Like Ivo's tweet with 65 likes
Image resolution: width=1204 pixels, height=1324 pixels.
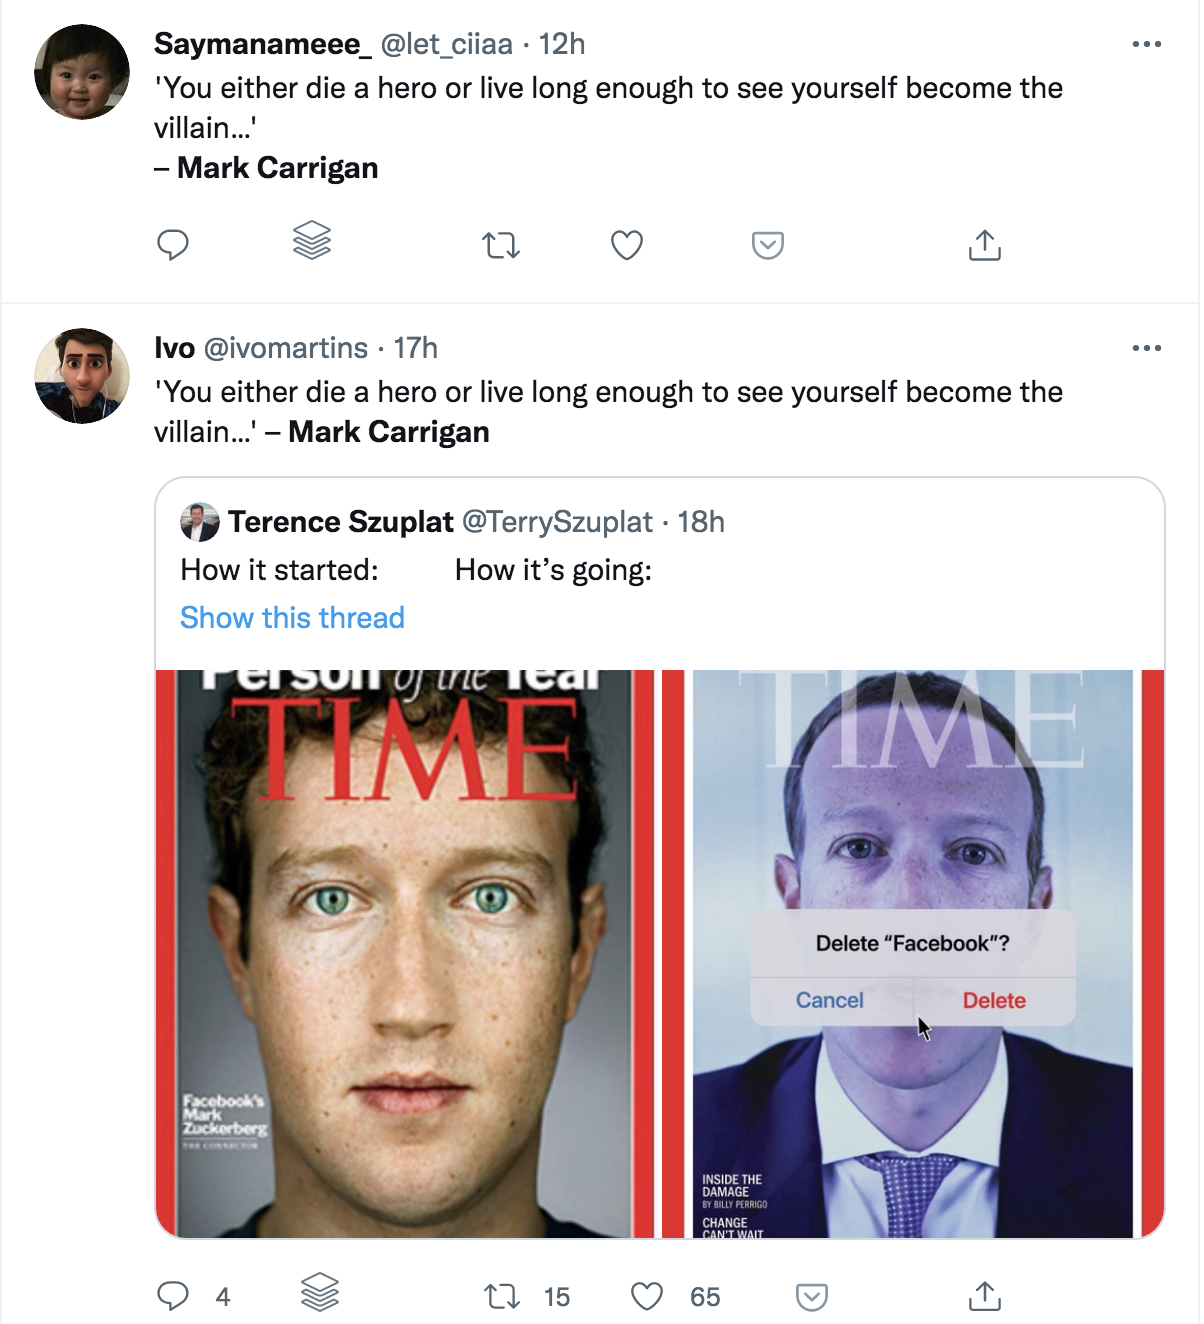[647, 1297]
